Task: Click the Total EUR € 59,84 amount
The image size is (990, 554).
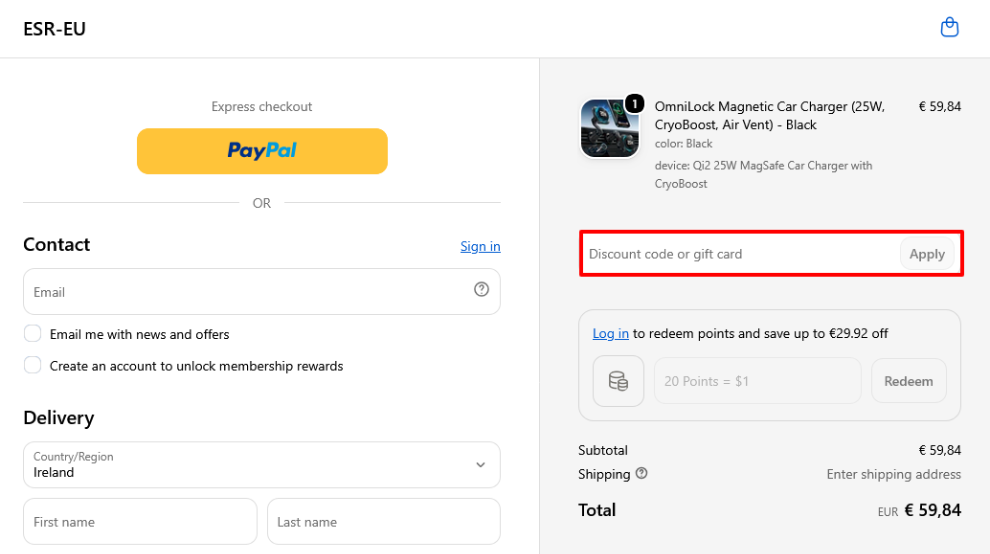Action: click(x=919, y=510)
